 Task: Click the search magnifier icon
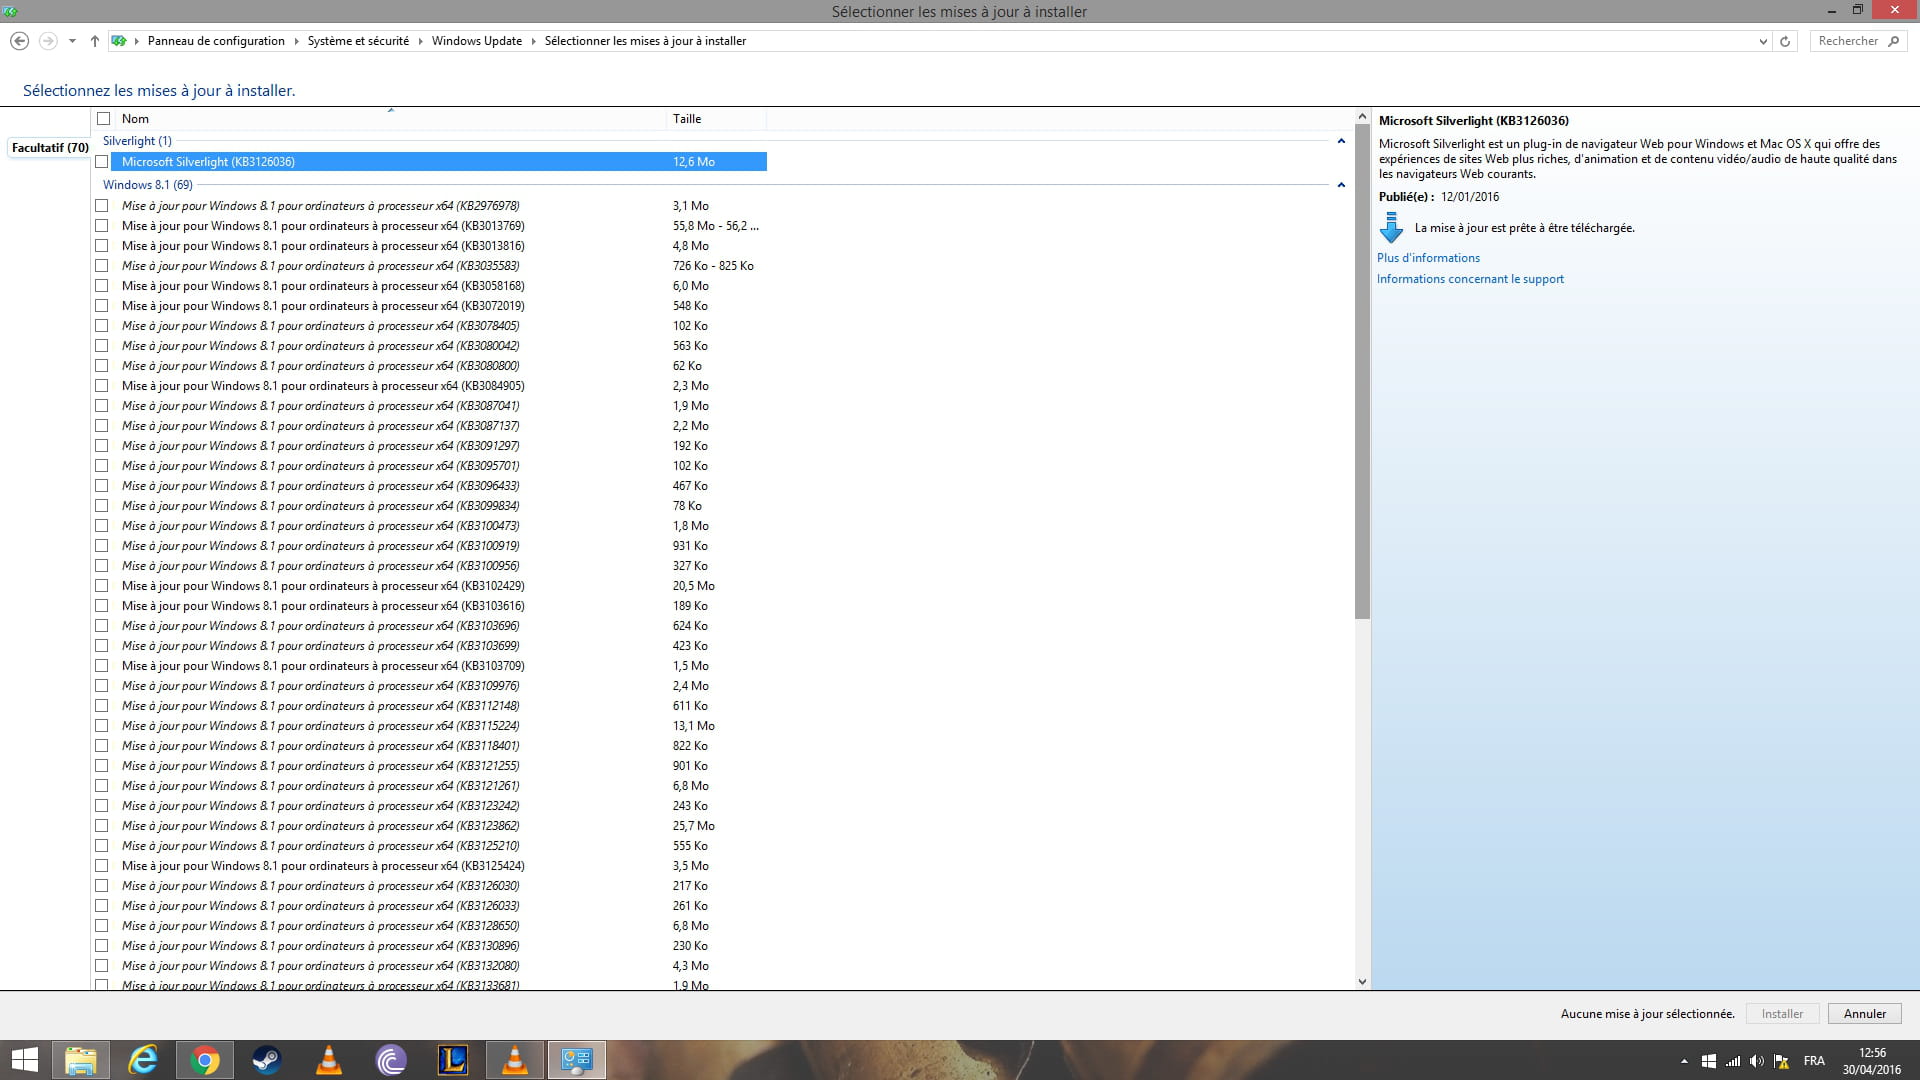pyautogui.click(x=1893, y=41)
